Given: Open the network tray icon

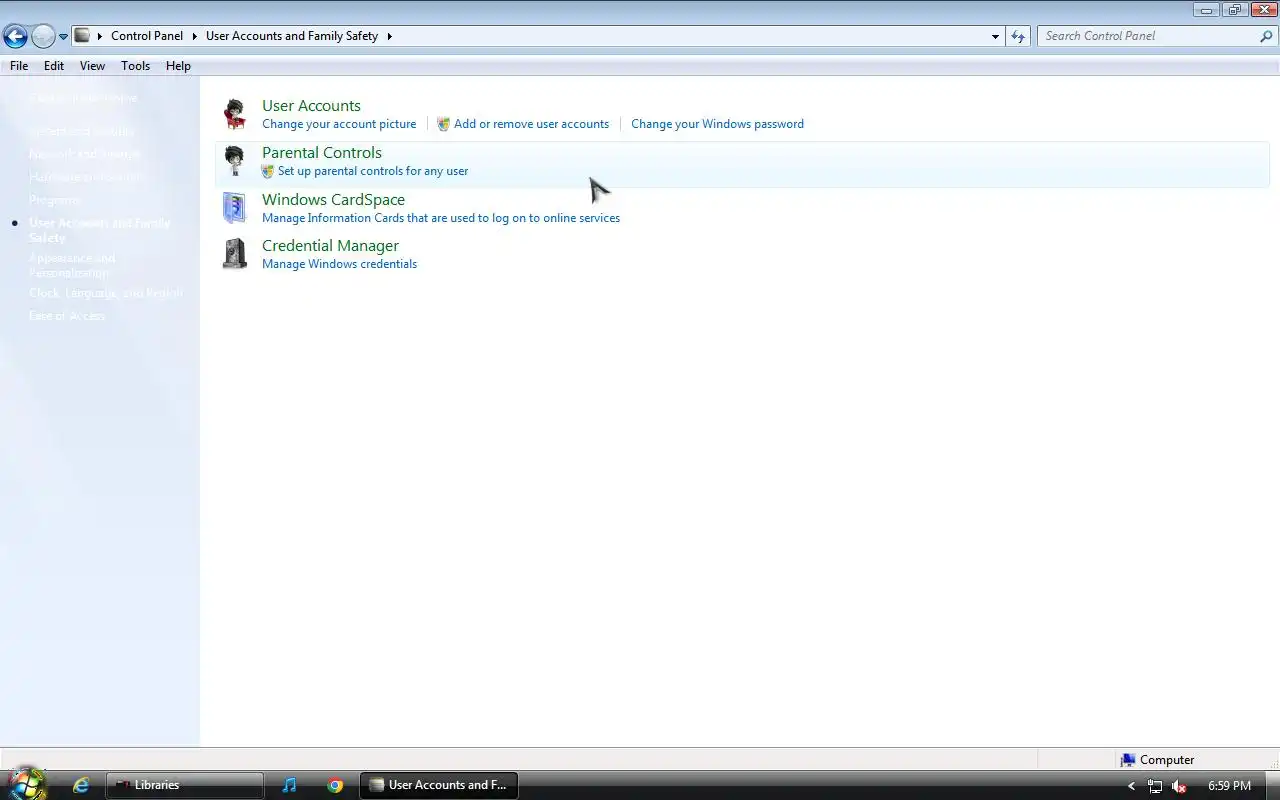Looking at the screenshot, I should pos(1155,786).
